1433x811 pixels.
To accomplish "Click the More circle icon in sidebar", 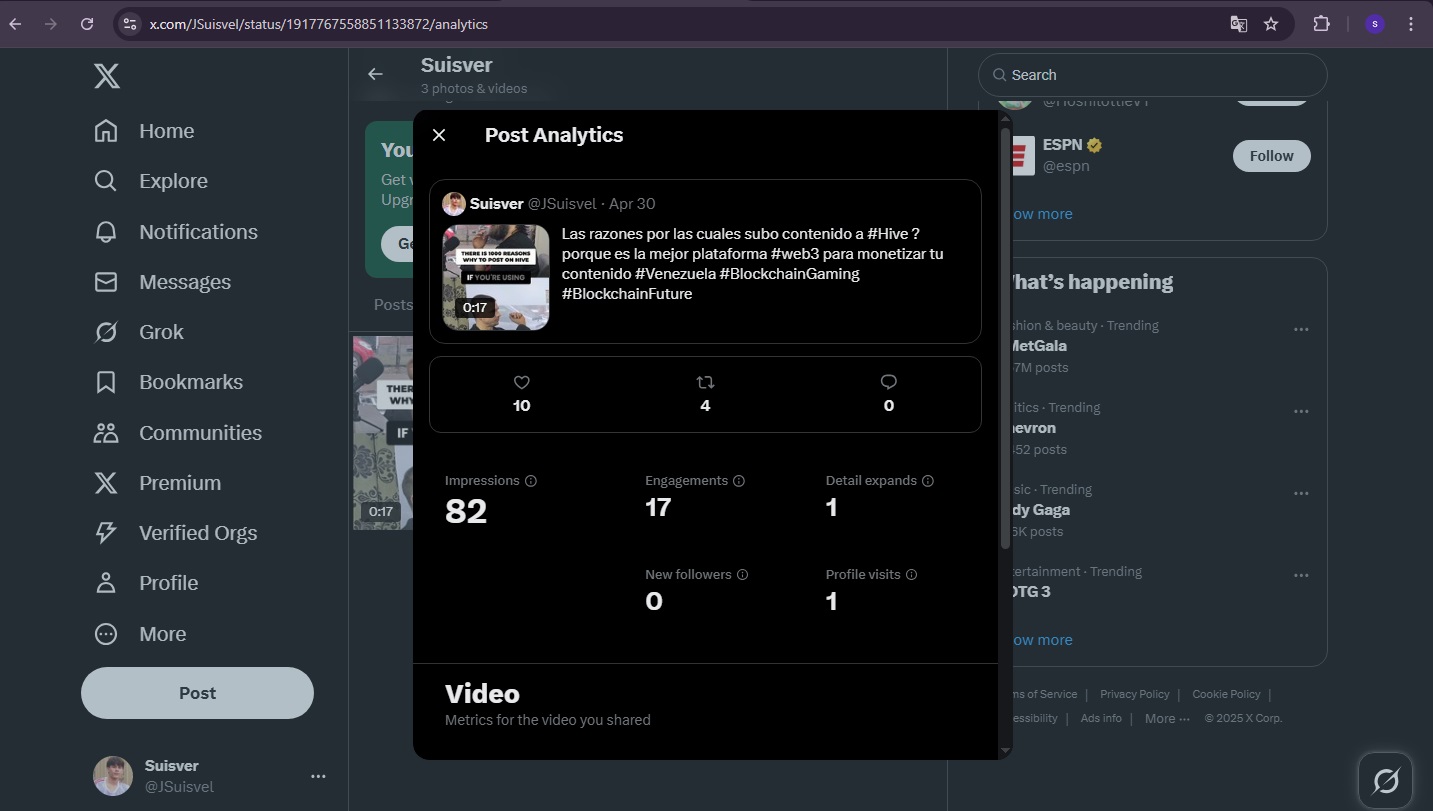I will pos(106,634).
